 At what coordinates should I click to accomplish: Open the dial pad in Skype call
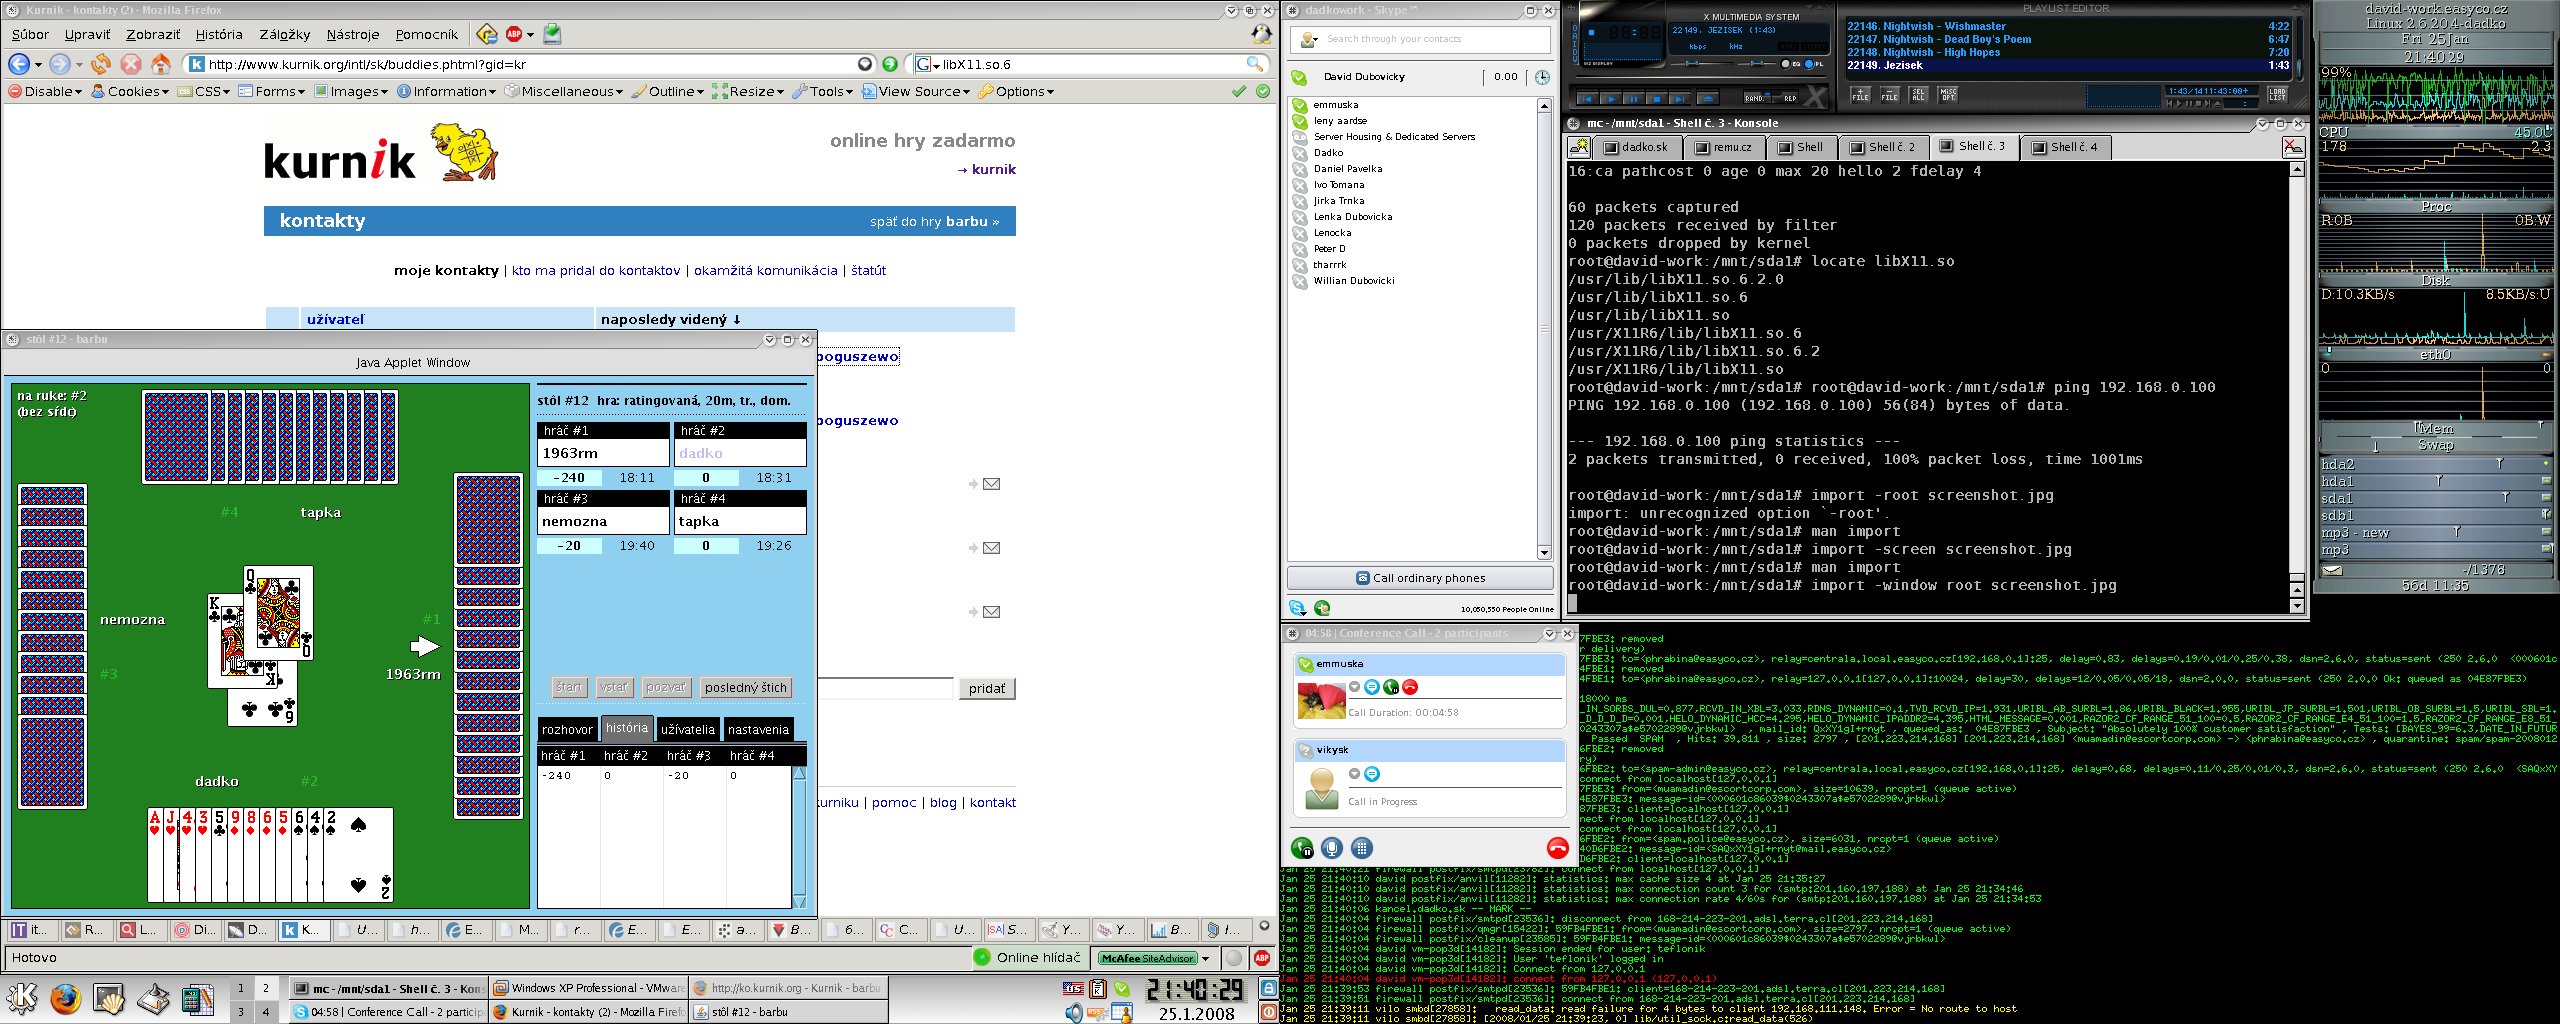tap(1361, 848)
